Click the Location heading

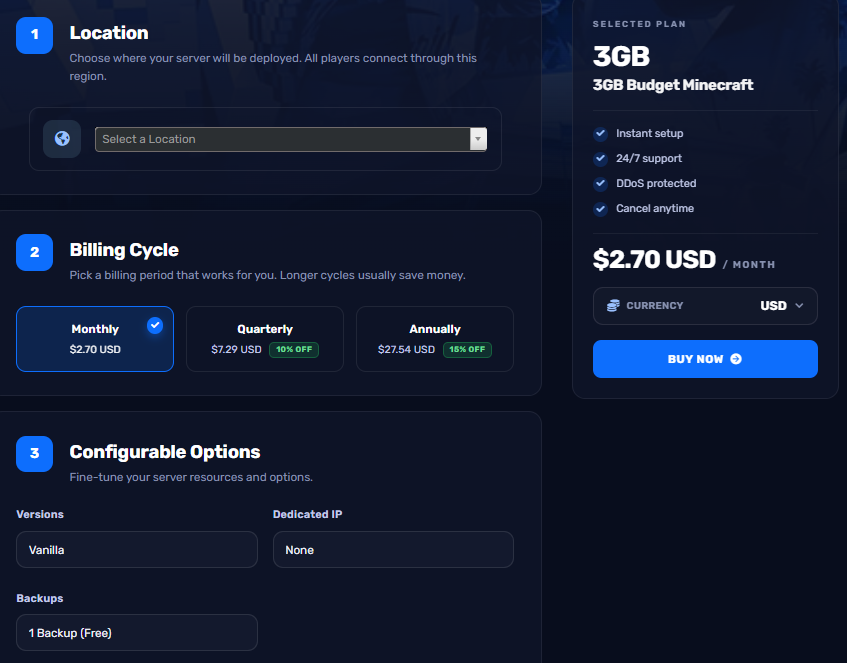(109, 33)
